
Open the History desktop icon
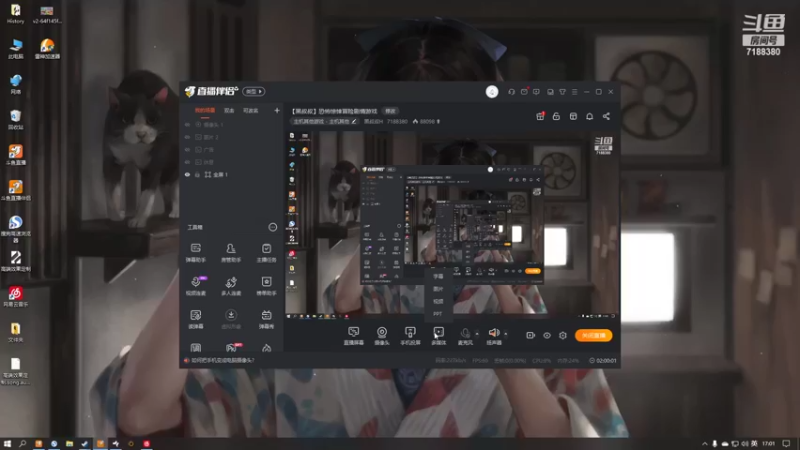click(x=15, y=14)
